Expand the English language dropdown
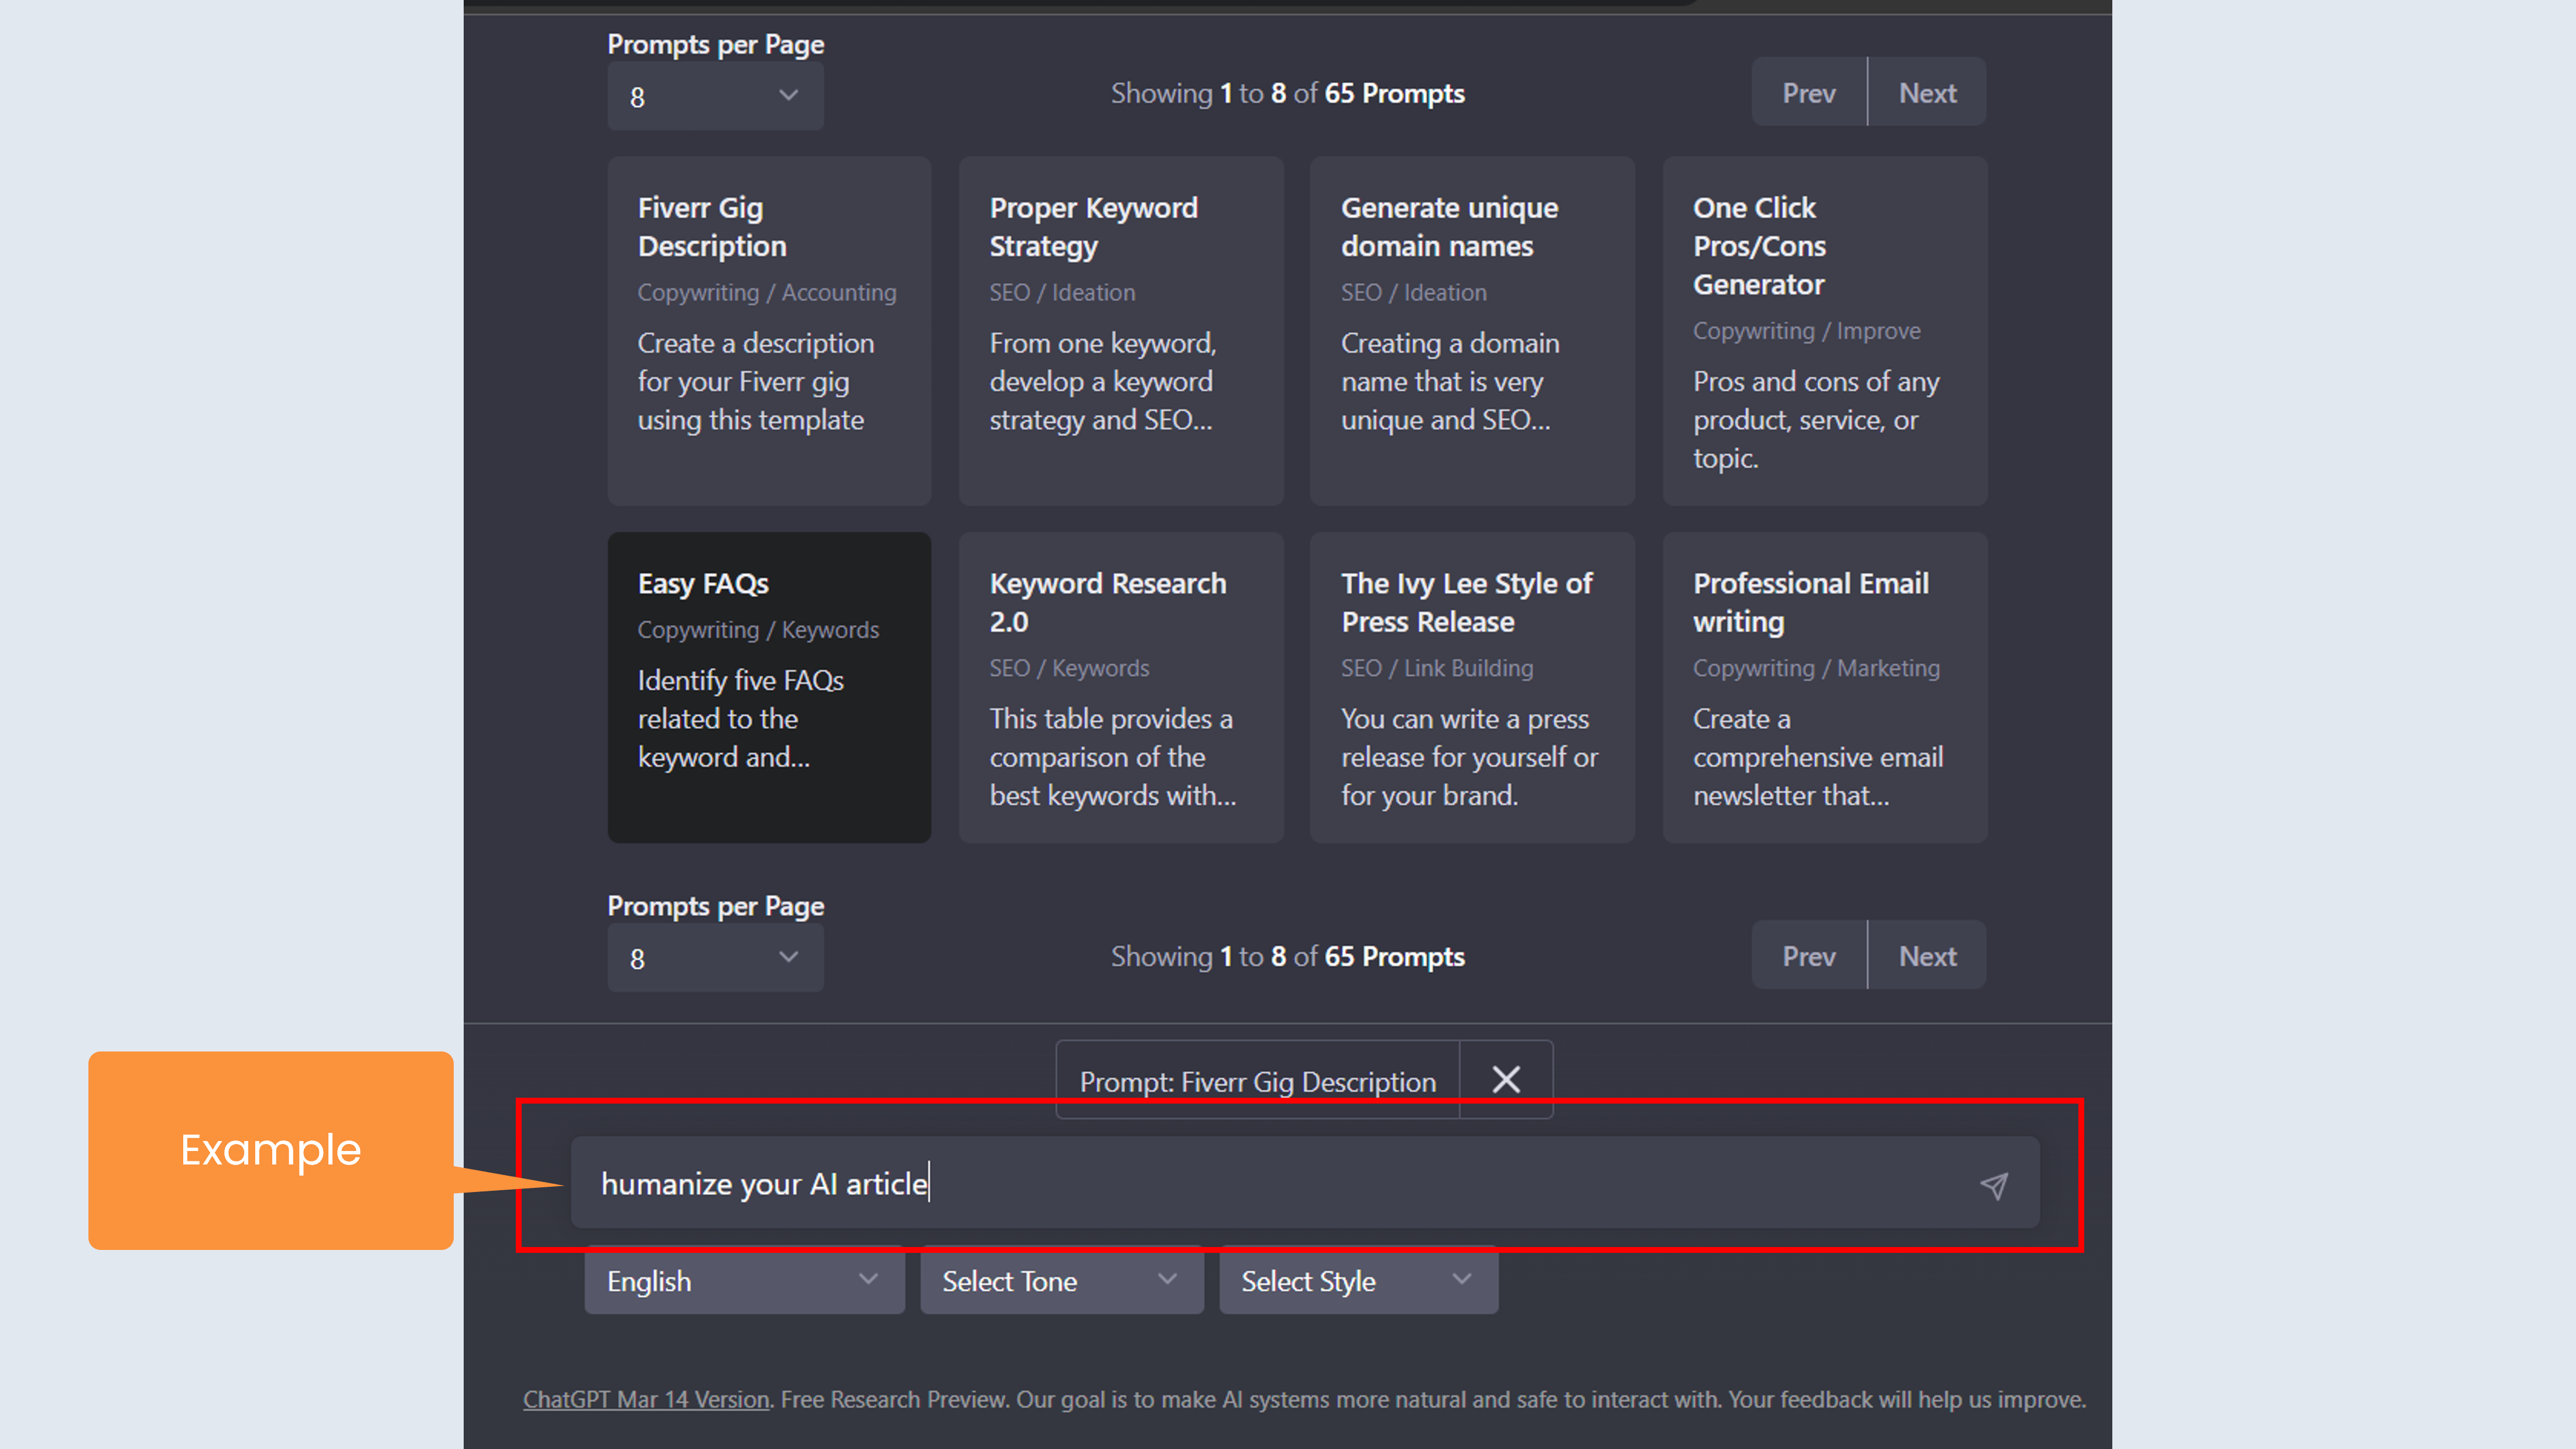 pos(744,1281)
